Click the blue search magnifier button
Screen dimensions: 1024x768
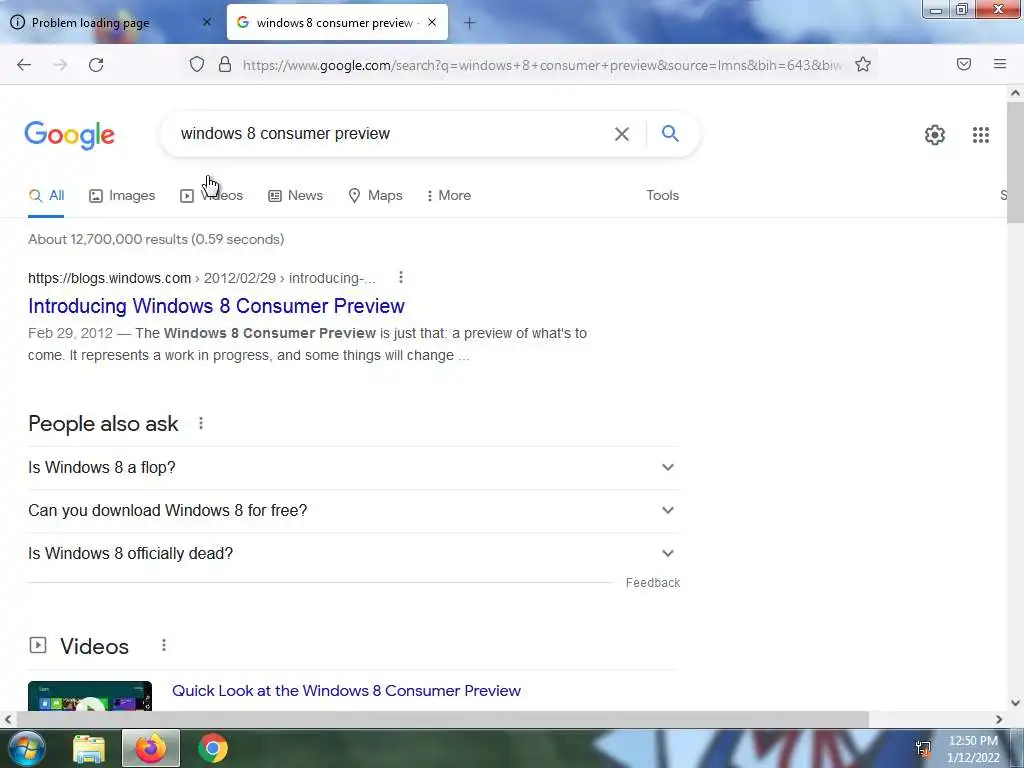coord(670,133)
